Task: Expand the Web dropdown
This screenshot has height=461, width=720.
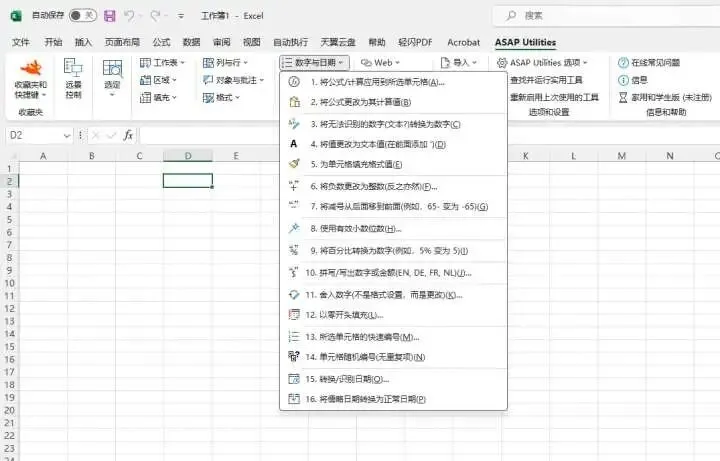Action: (x=380, y=62)
